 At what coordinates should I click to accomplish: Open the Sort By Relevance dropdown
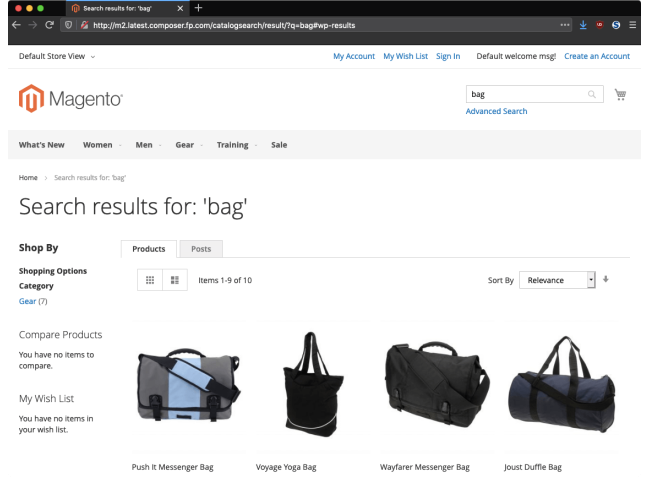pos(557,280)
